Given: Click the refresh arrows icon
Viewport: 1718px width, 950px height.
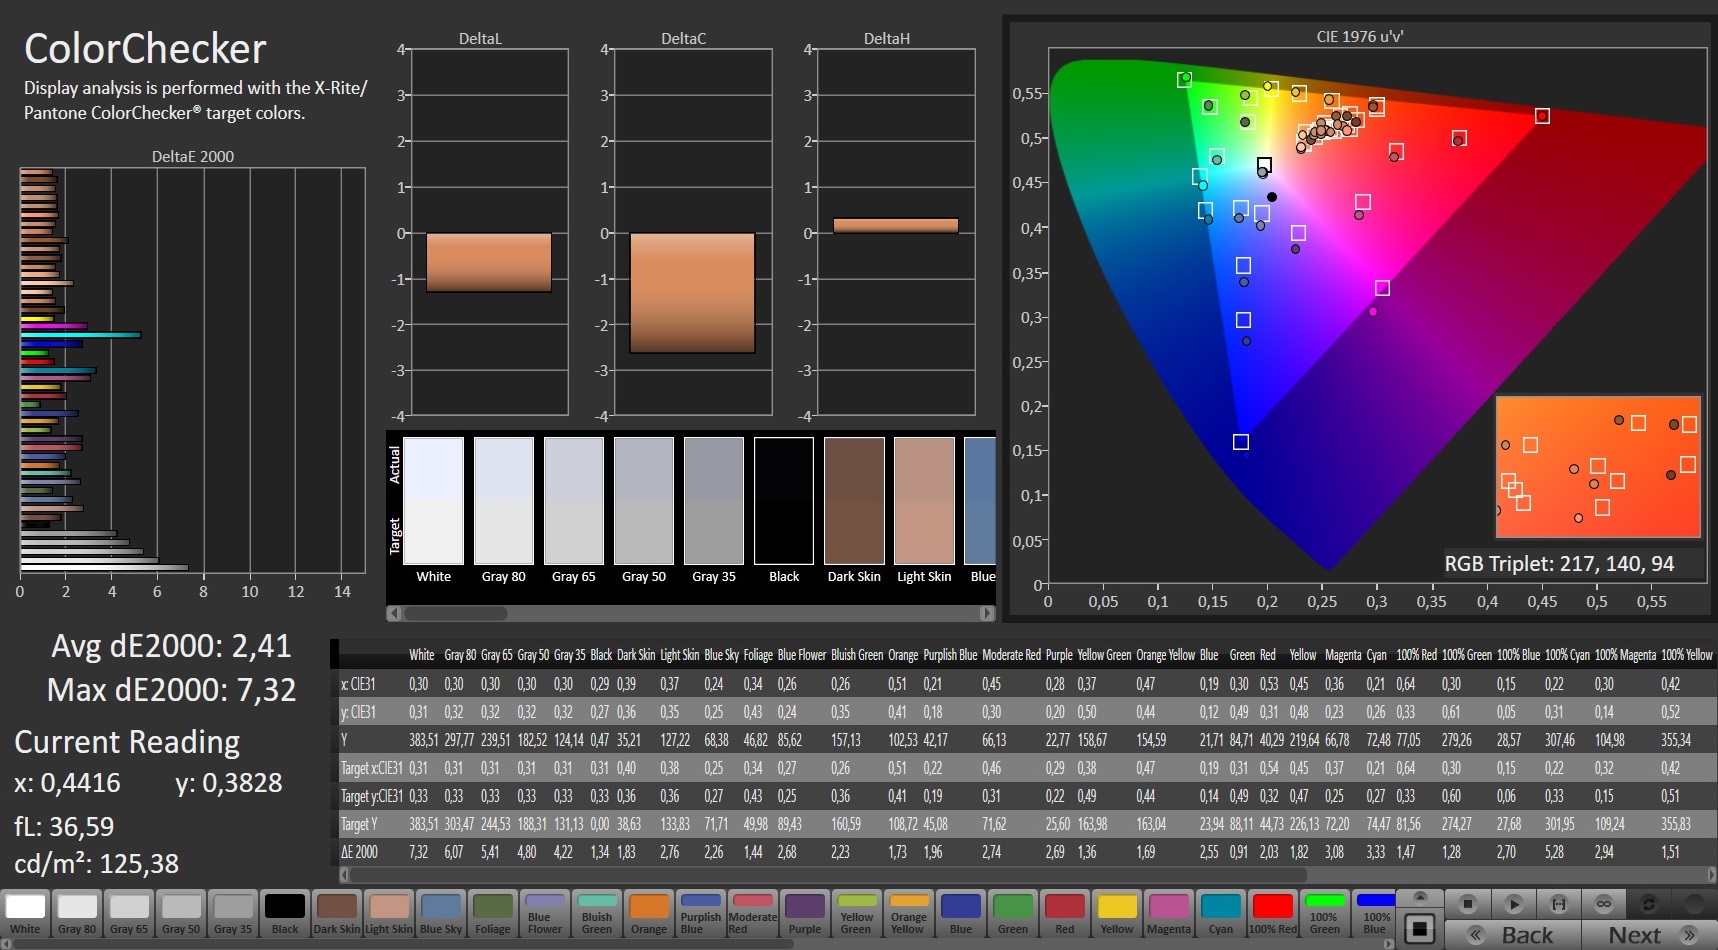Looking at the screenshot, I should [1648, 904].
